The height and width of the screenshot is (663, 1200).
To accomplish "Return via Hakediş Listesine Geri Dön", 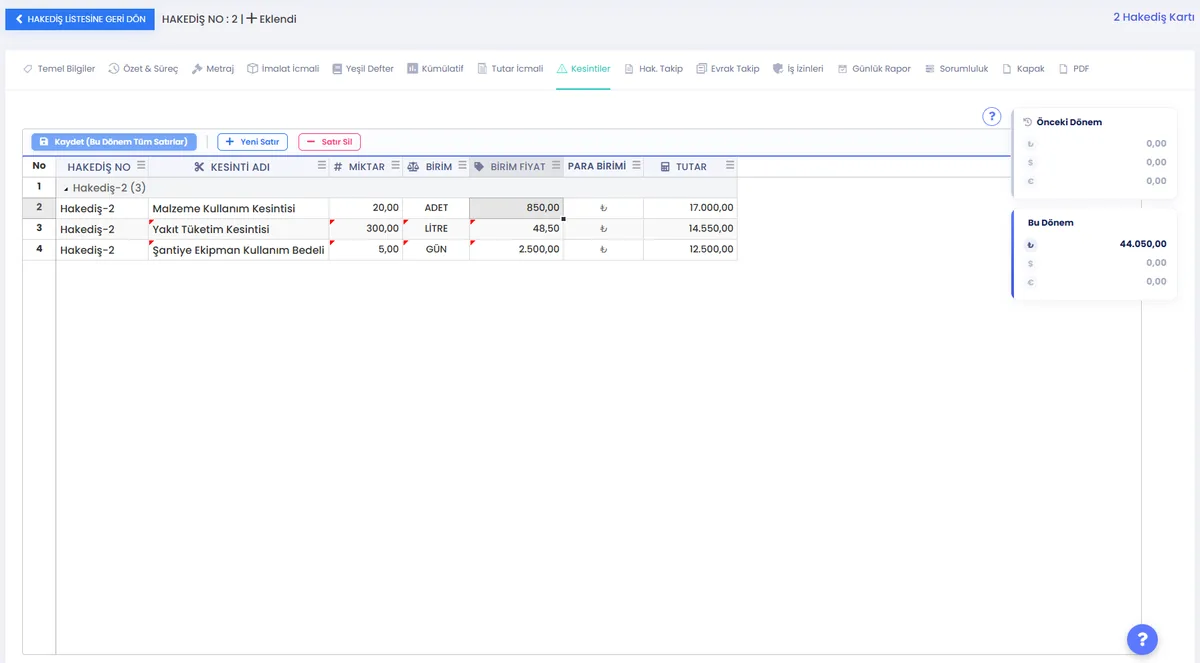I will (x=80, y=19).
